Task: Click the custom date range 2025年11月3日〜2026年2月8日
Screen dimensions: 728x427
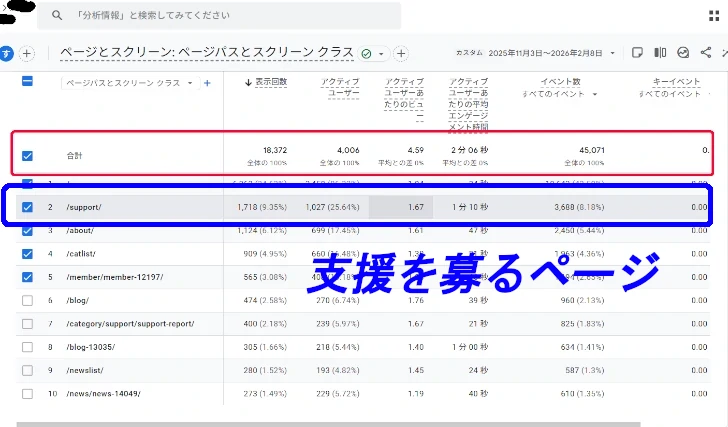Action: [x=545, y=53]
